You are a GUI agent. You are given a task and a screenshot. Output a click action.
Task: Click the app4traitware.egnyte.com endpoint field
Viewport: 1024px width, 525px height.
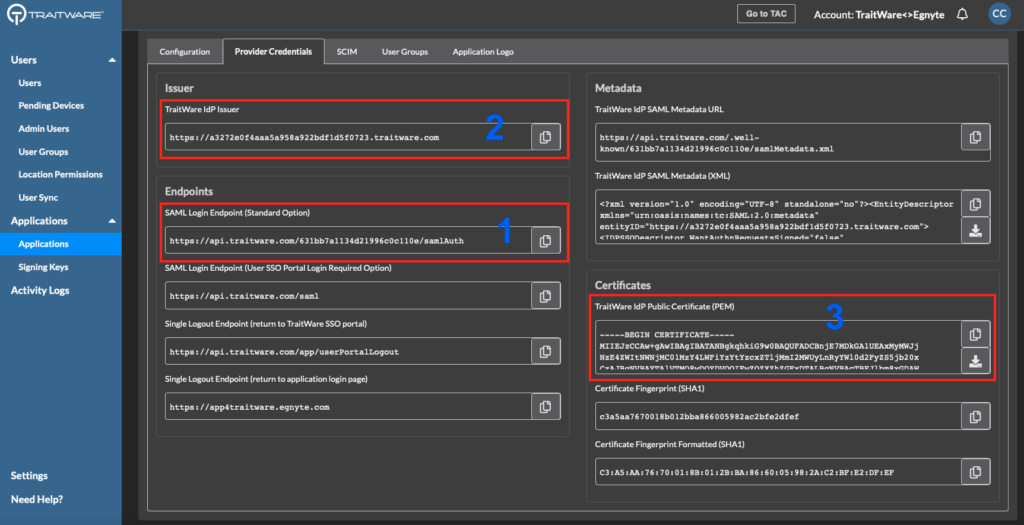(348, 407)
